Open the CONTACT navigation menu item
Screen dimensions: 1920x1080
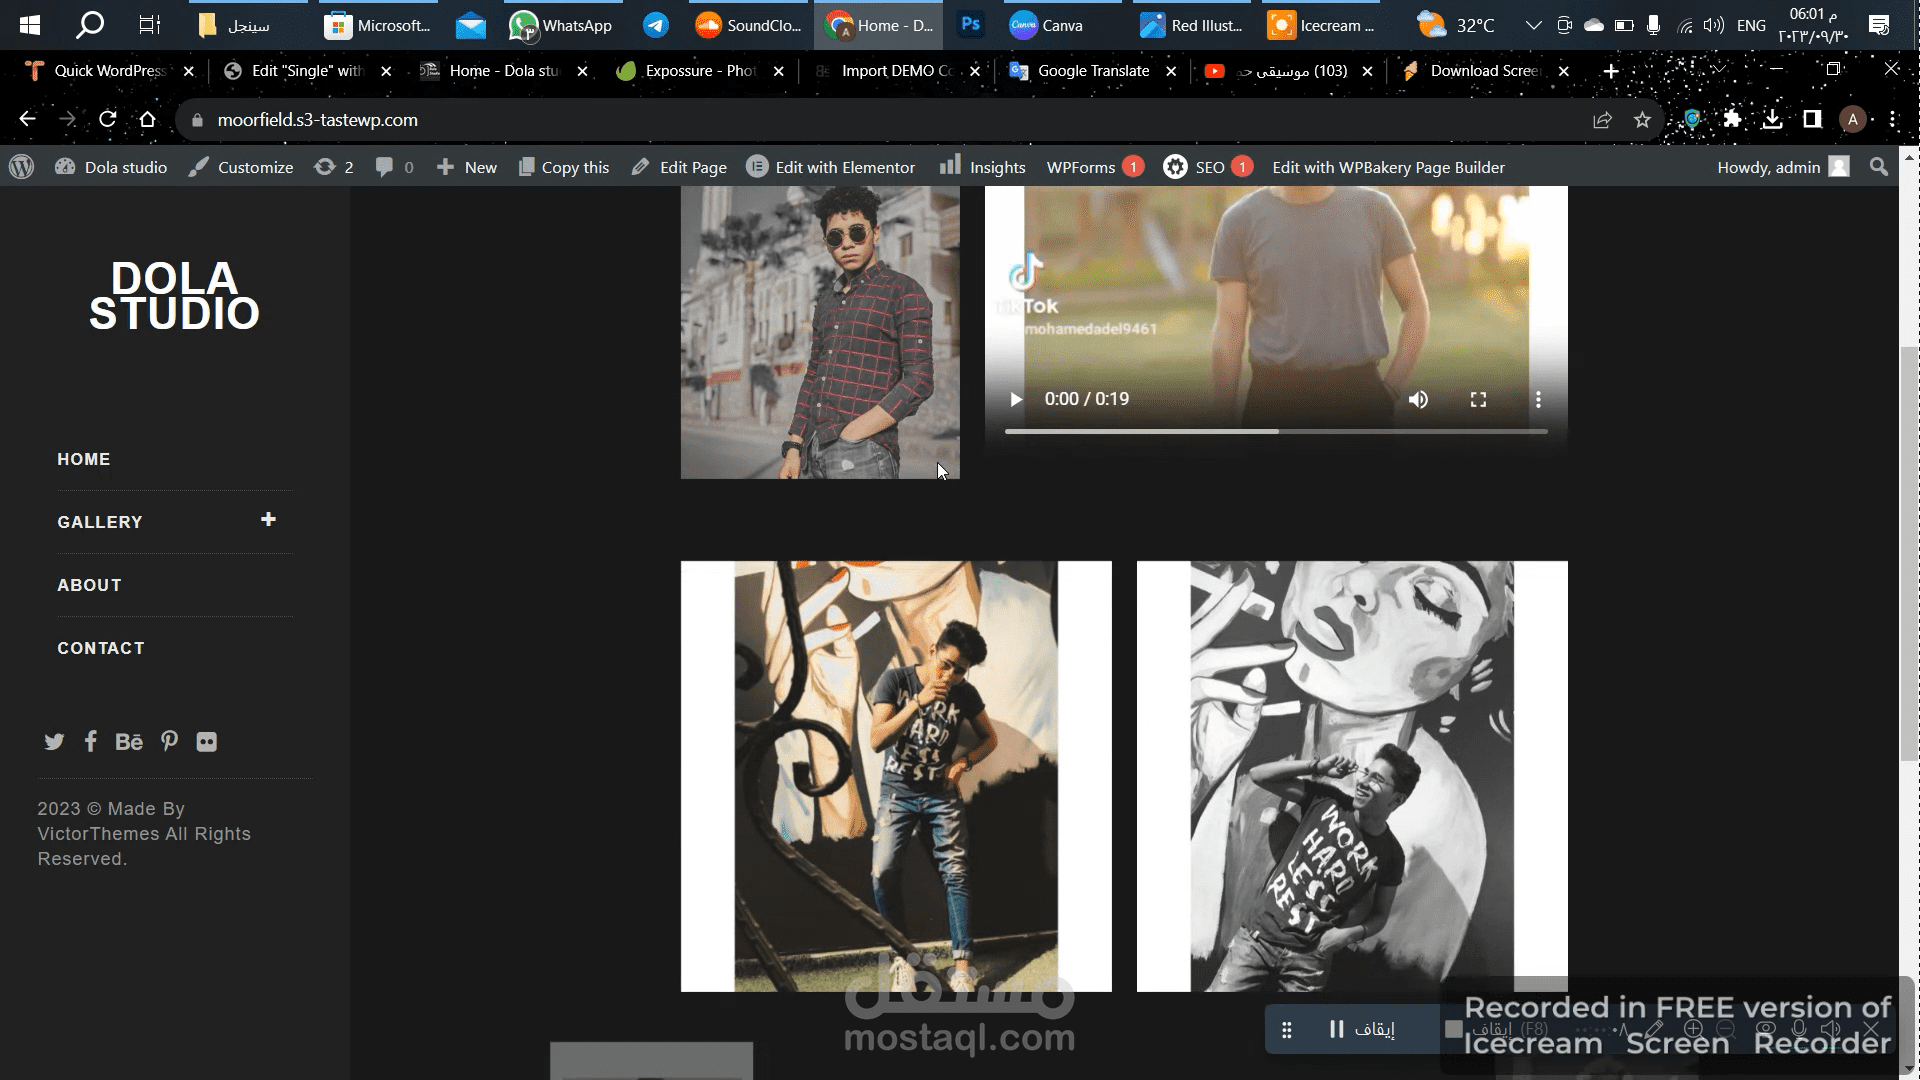[100, 647]
